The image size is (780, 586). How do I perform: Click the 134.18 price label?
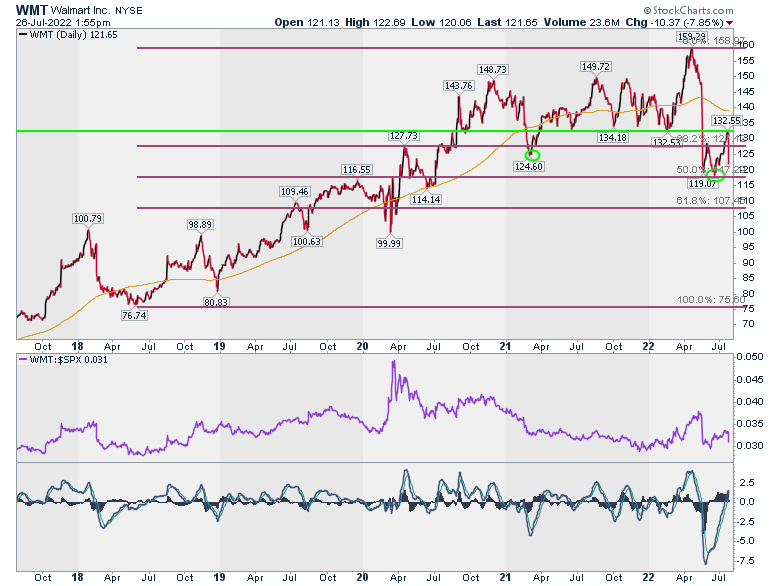tap(612, 137)
